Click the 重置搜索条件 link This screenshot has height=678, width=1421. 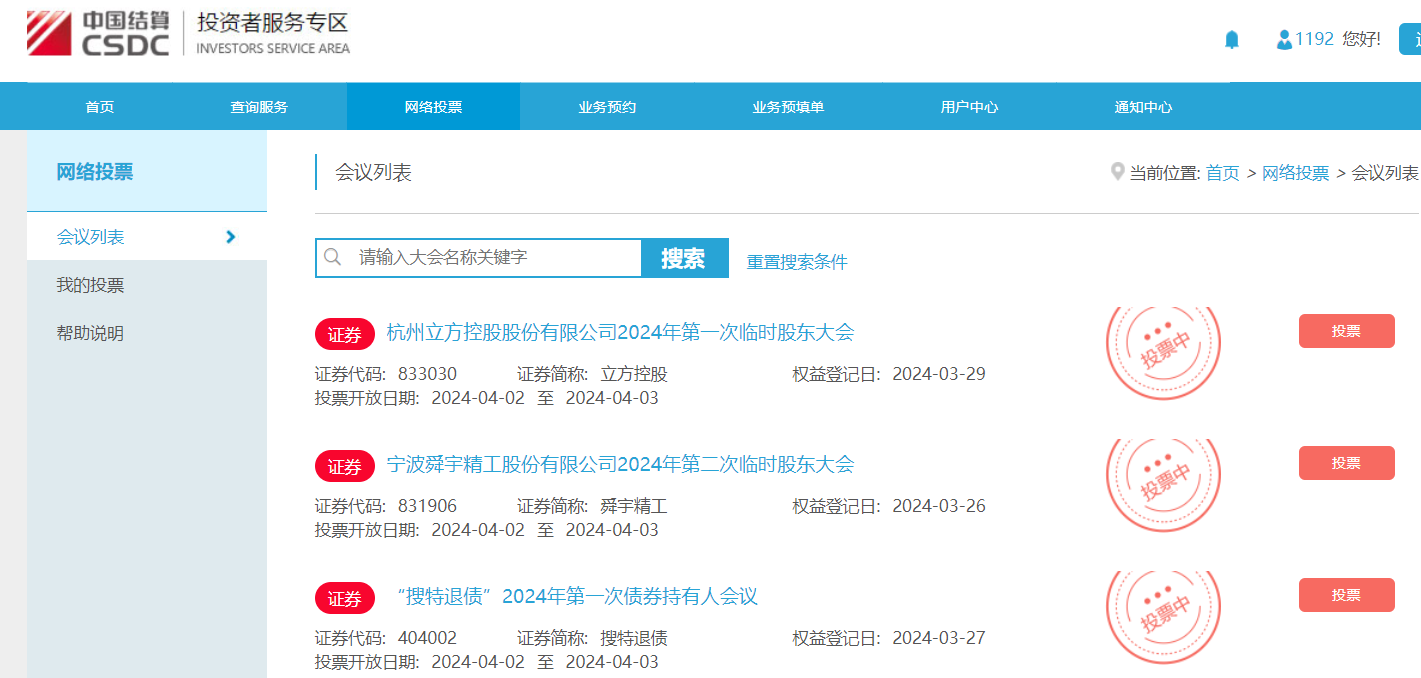[x=797, y=262]
